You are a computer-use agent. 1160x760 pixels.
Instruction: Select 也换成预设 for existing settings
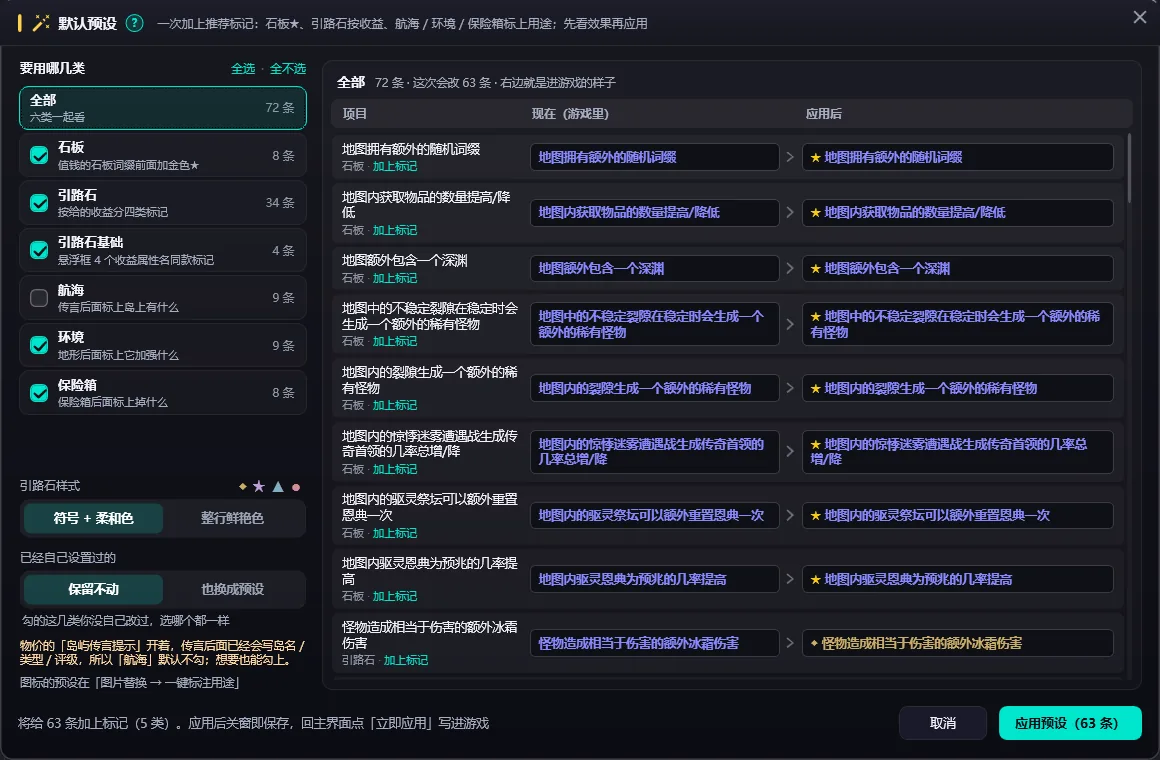coord(232,589)
